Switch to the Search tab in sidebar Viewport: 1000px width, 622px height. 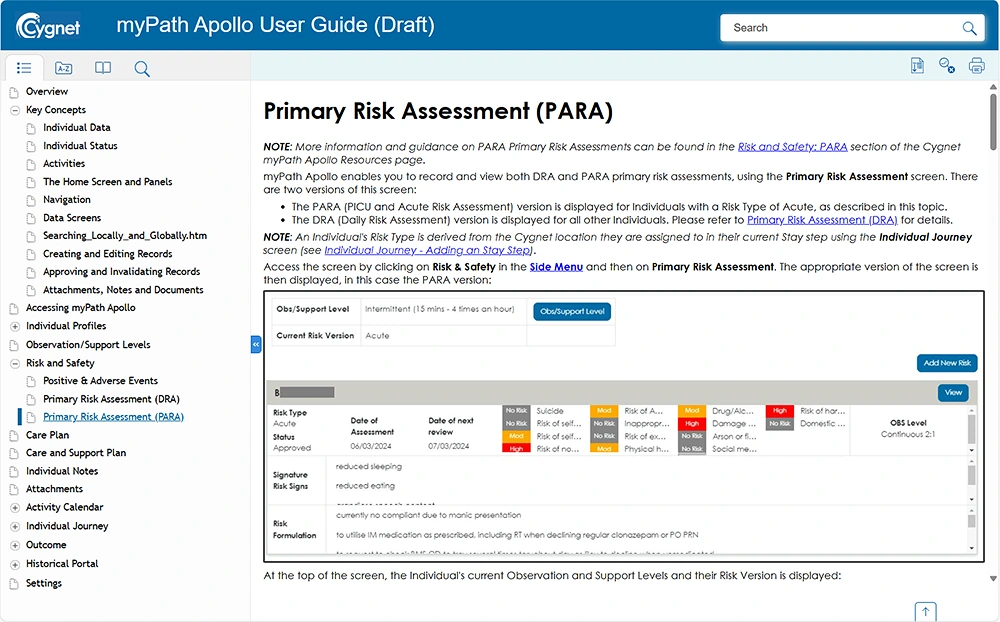pos(142,68)
